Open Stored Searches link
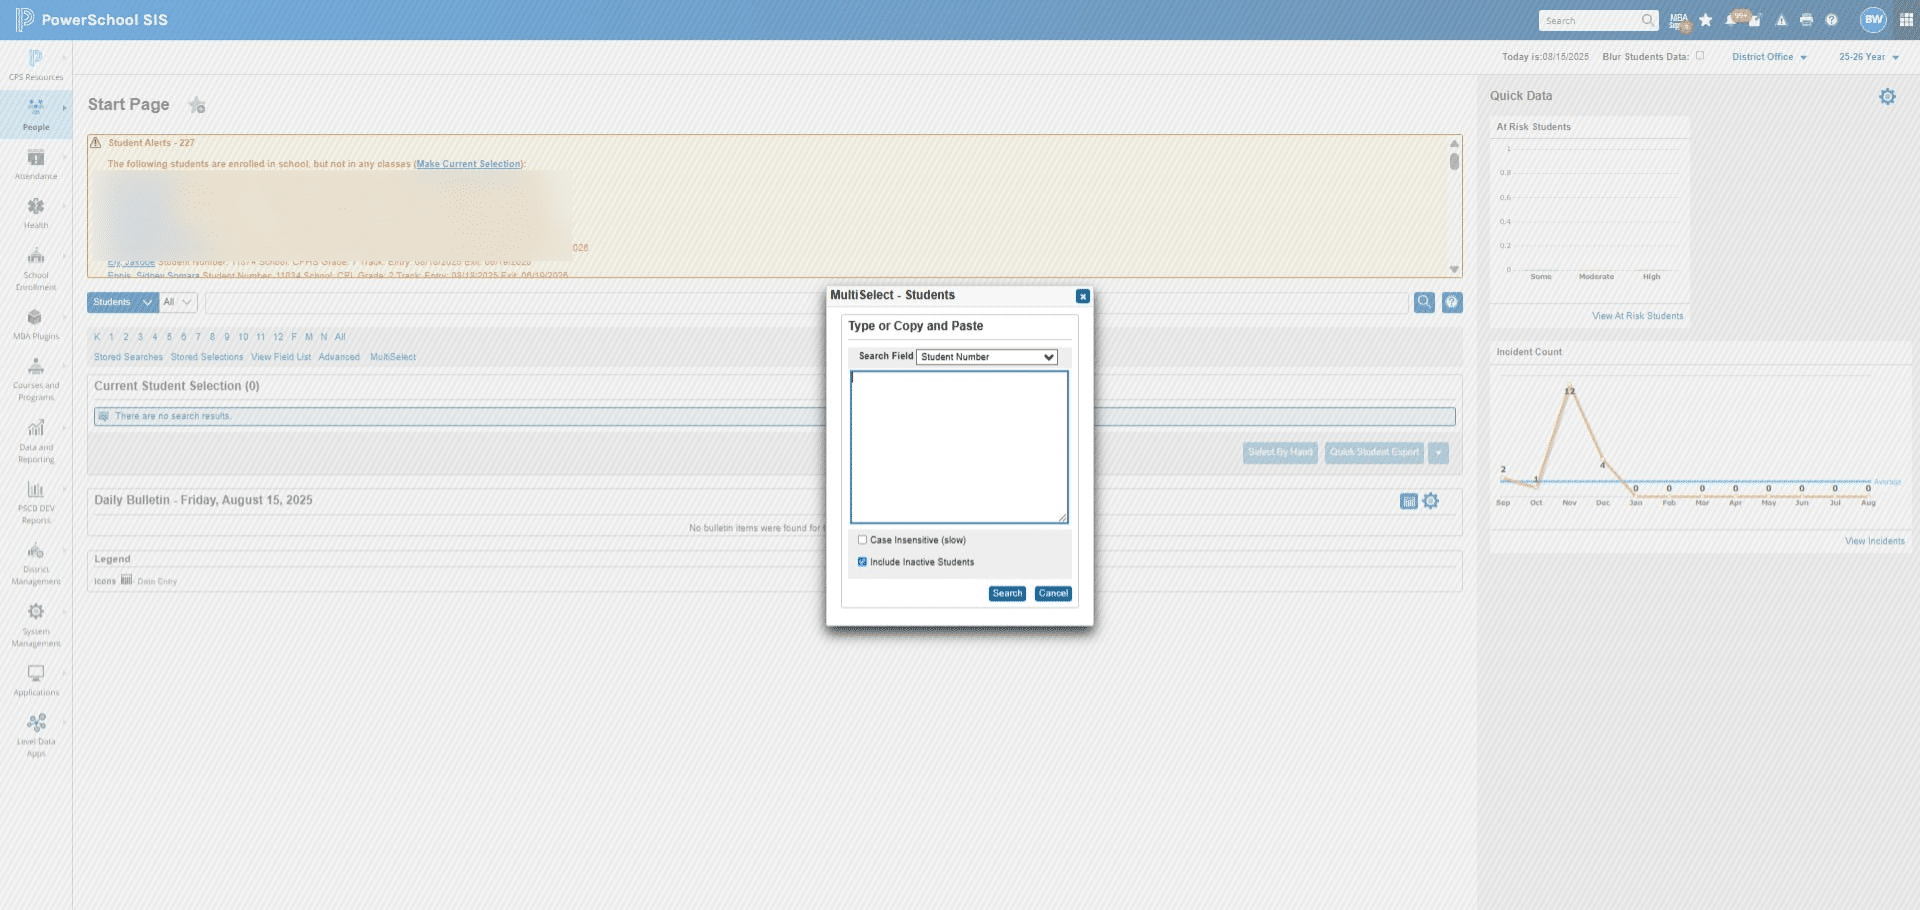The width and height of the screenshot is (1920, 910). click(x=128, y=357)
